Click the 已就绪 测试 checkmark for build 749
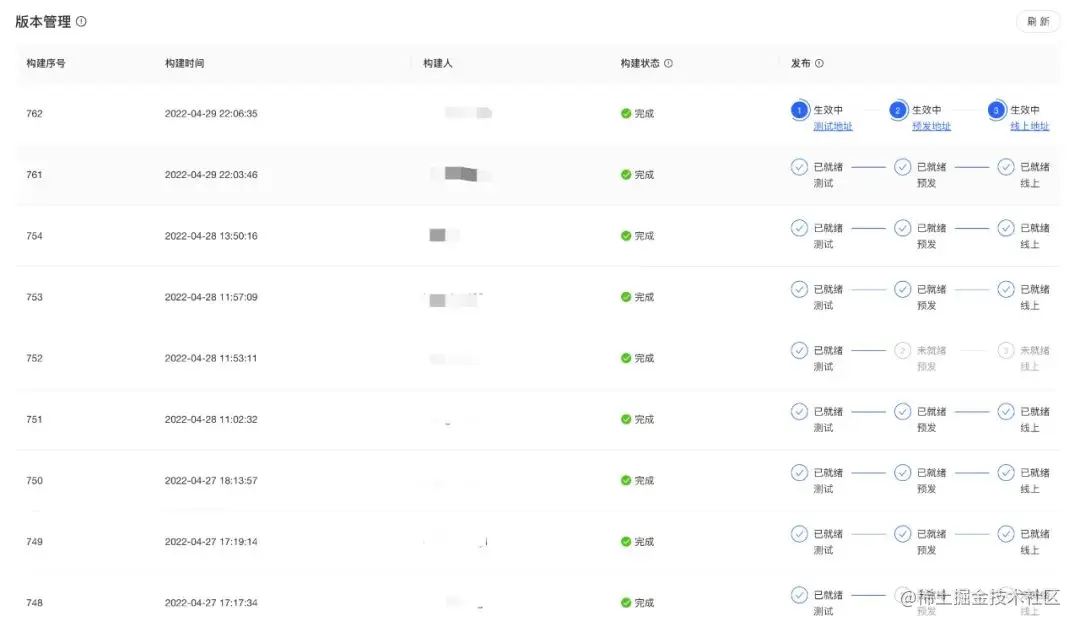This screenshot has height=627, width=1080. (x=800, y=533)
